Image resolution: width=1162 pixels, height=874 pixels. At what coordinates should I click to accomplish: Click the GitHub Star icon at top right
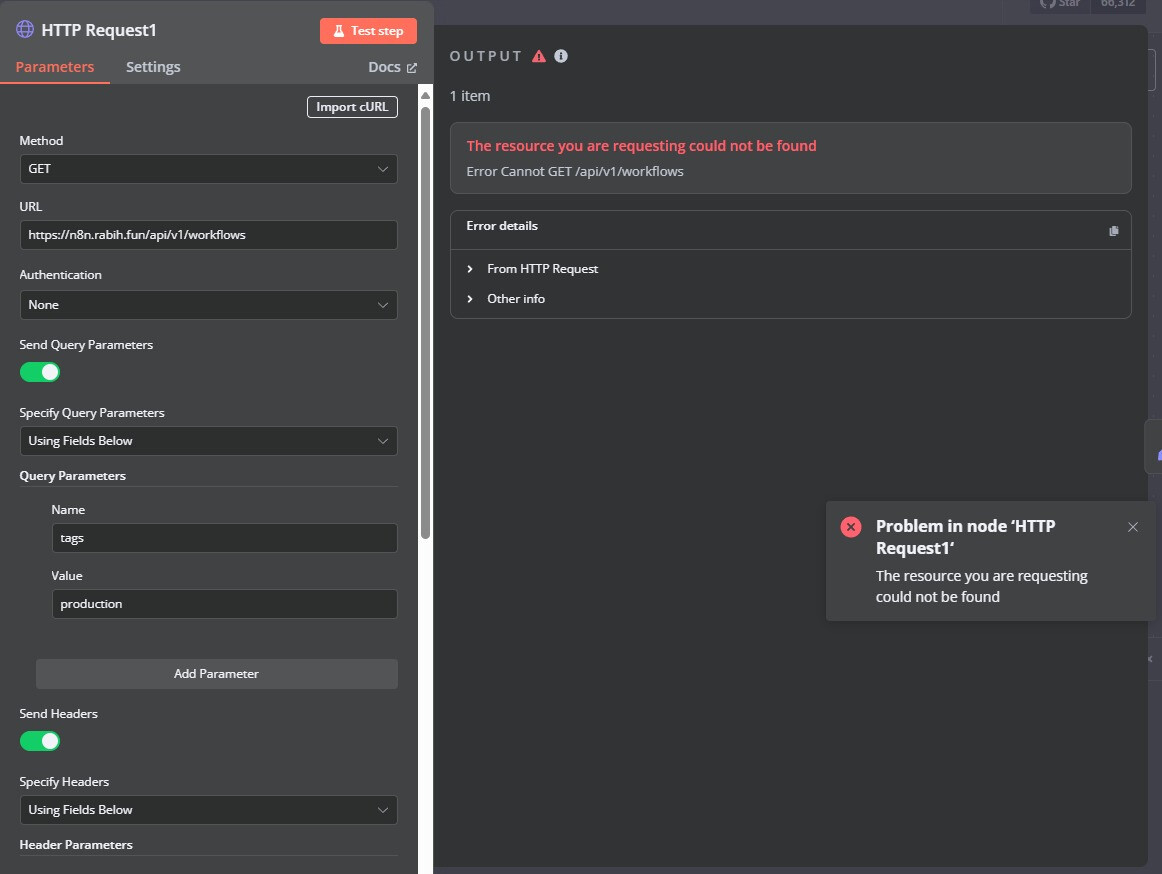pos(1048,4)
